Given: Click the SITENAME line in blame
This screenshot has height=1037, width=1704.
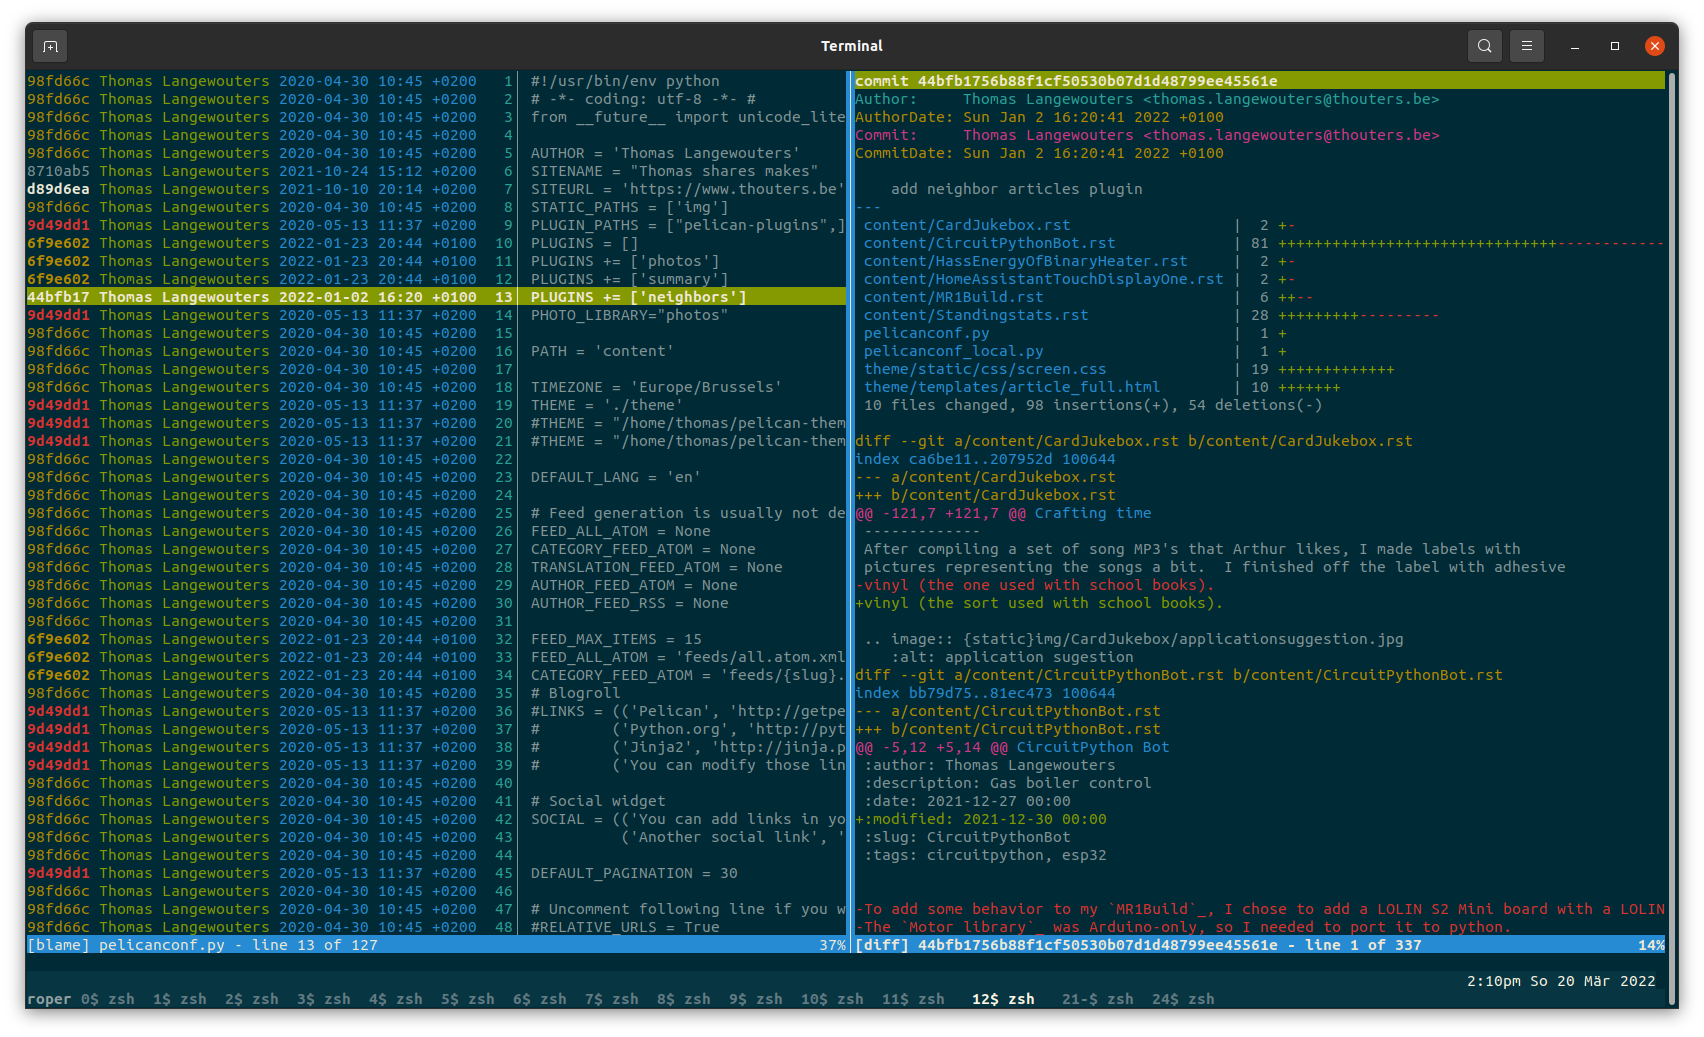Looking at the screenshot, I should coord(675,171).
